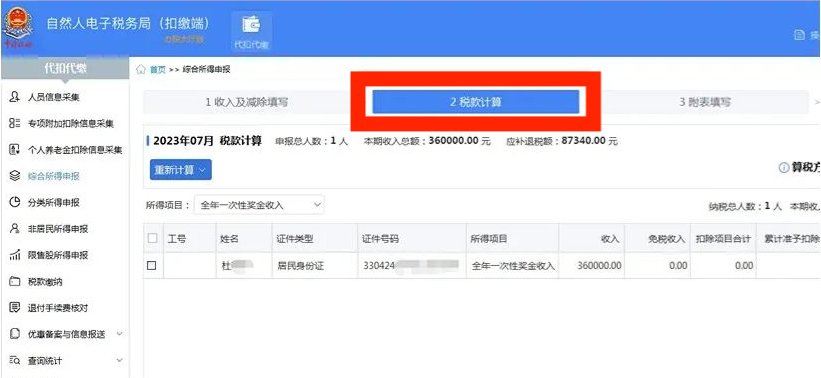Switch to step 3 附表填写
Screen dimensions: 821x378
705,103
